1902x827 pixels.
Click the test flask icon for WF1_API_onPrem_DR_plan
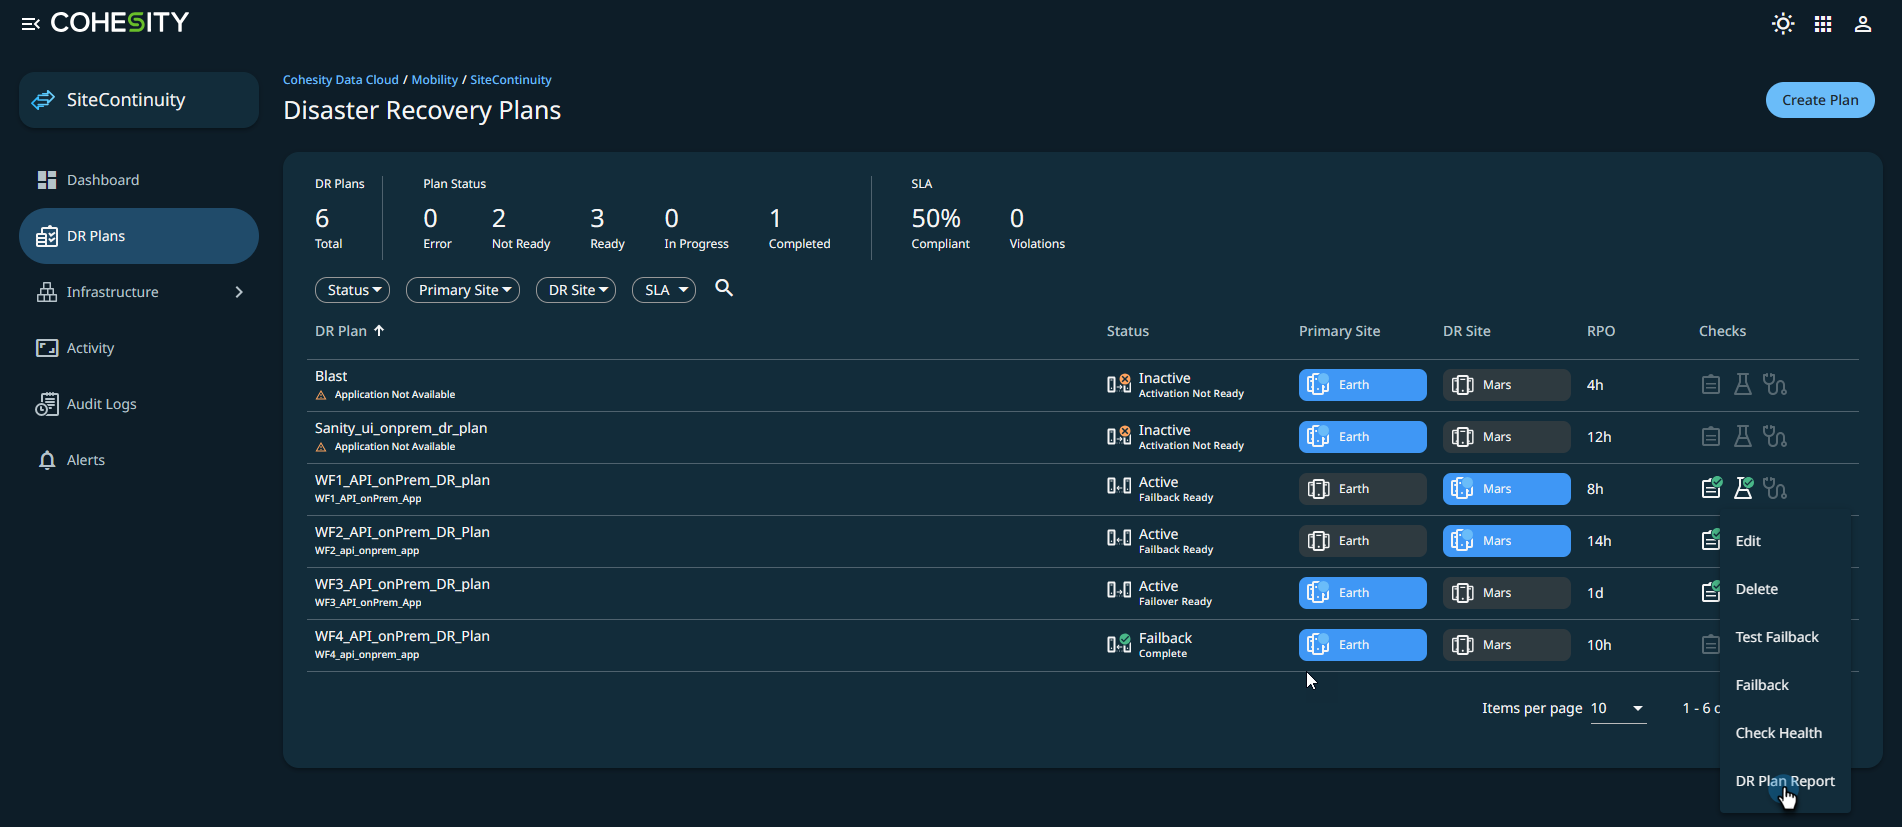pyautogui.click(x=1743, y=489)
